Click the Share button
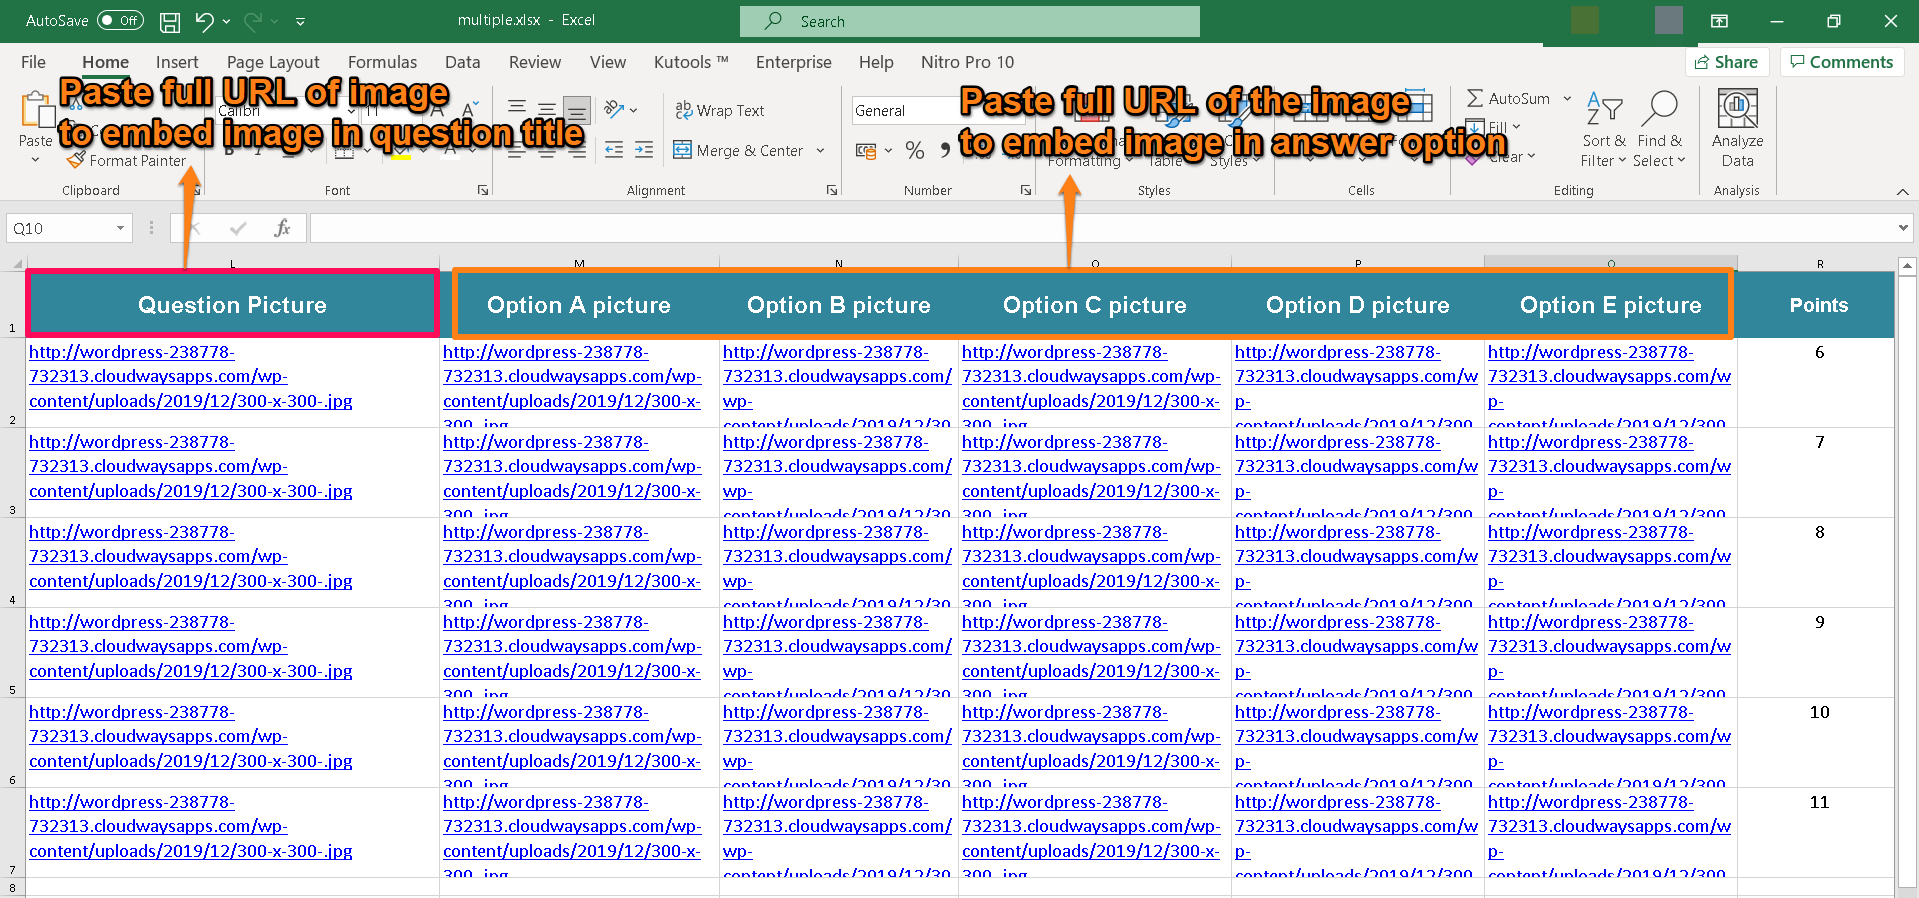Screen dimensions: 1919x898 click(x=1726, y=62)
